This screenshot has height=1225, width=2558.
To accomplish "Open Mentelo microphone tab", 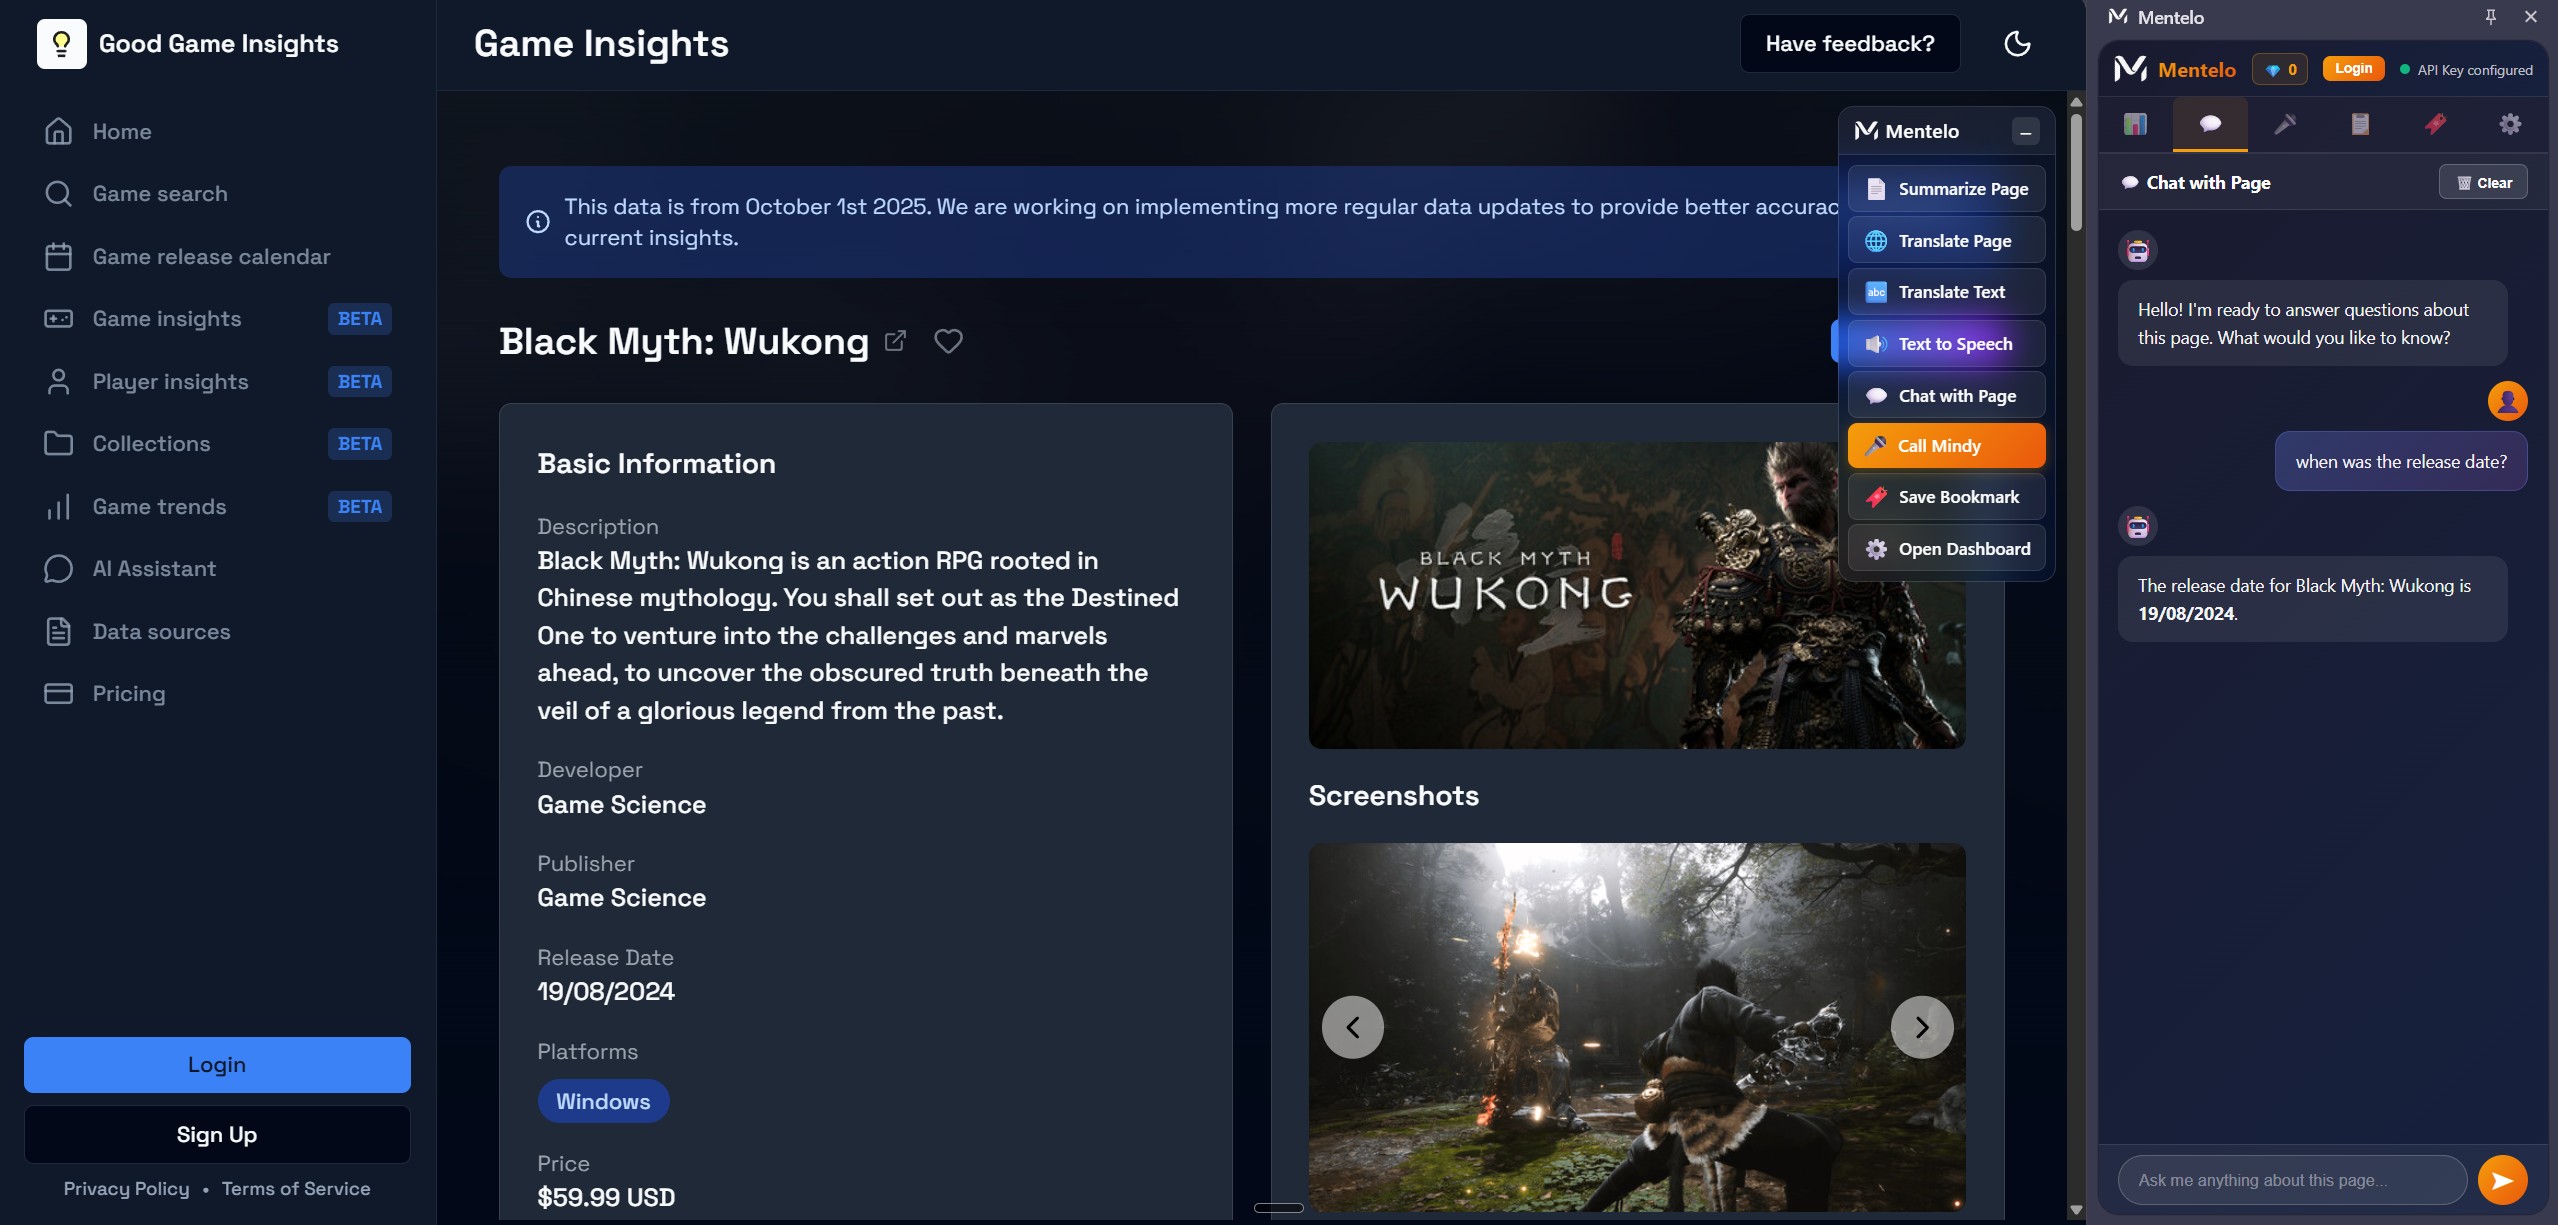I will pos(2285,124).
